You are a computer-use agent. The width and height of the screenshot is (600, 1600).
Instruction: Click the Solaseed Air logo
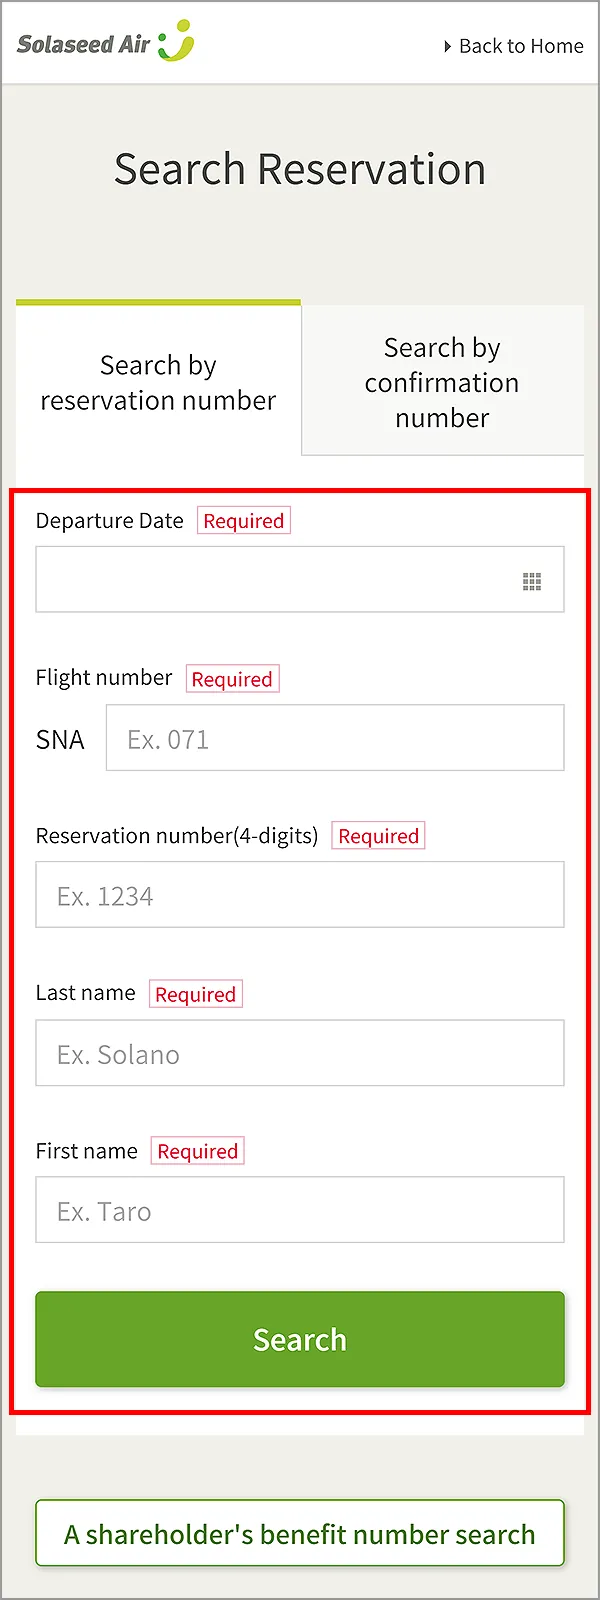point(105,42)
